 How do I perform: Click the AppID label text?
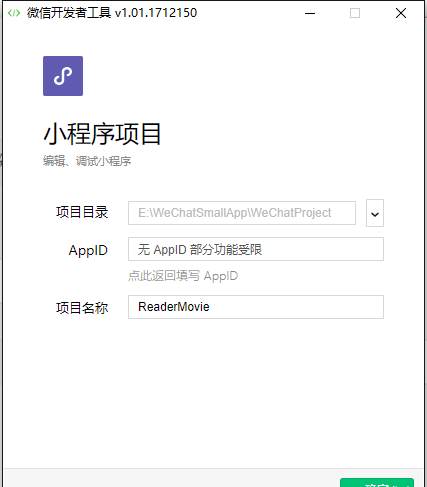[88, 250]
